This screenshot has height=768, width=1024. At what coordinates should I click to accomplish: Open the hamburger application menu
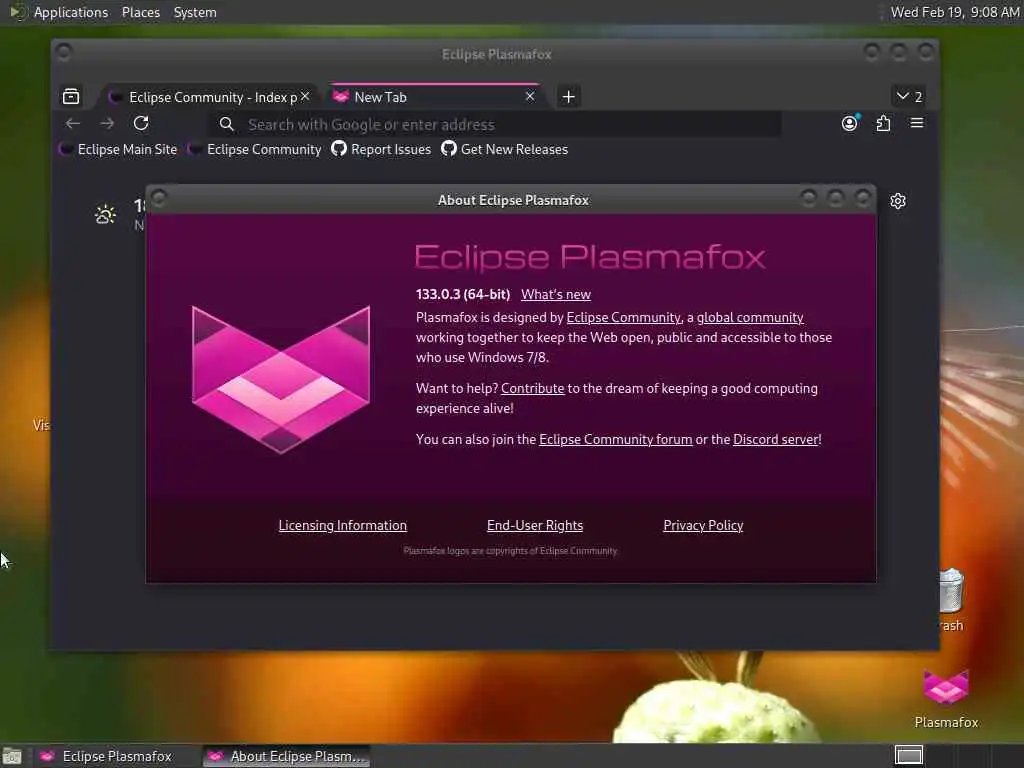(x=917, y=123)
